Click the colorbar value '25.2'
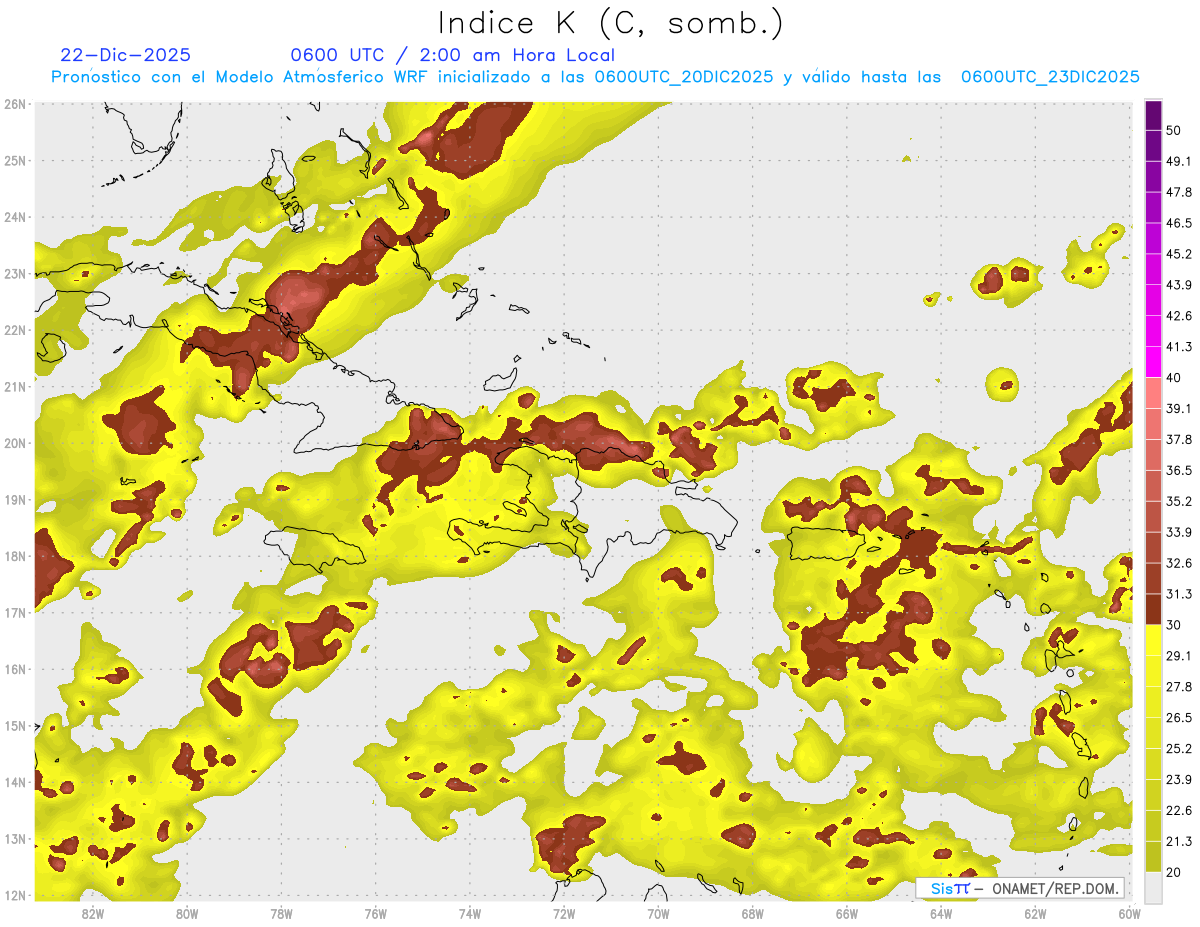This screenshot has width=1200, height=927. 1178,748
